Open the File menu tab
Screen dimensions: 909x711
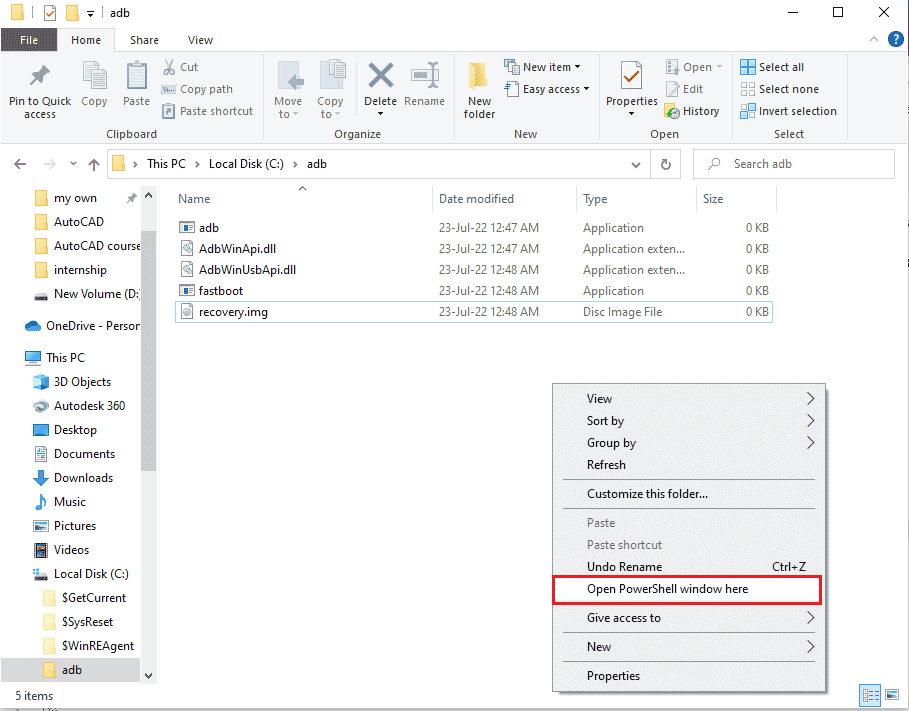[29, 40]
